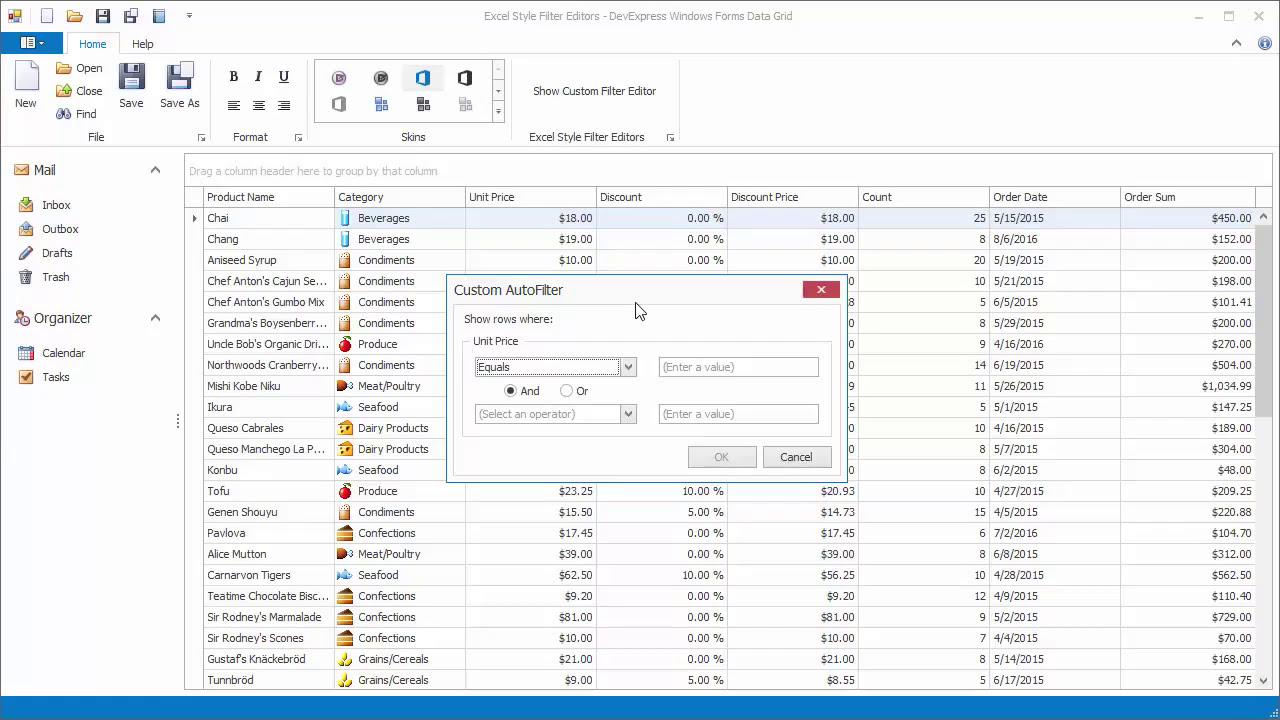Open the File group dialog launcher
The height and width of the screenshot is (720, 1280).
201,138
